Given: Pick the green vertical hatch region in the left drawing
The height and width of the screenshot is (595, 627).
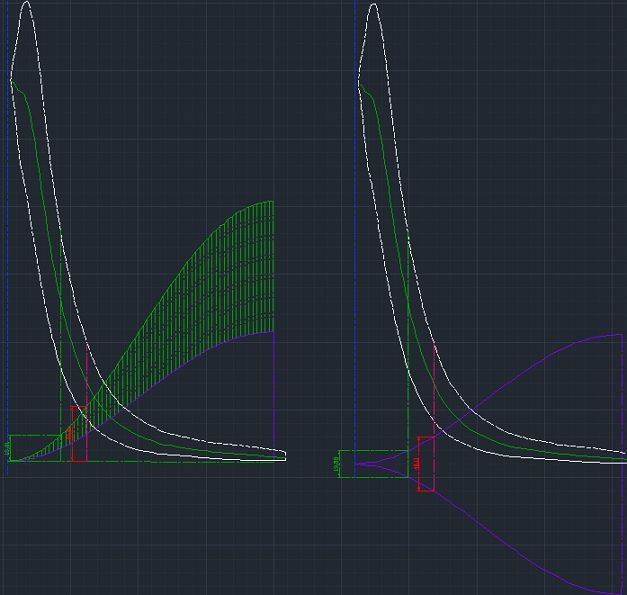Looking at the screenshot, I should click(x=208, y=296).
